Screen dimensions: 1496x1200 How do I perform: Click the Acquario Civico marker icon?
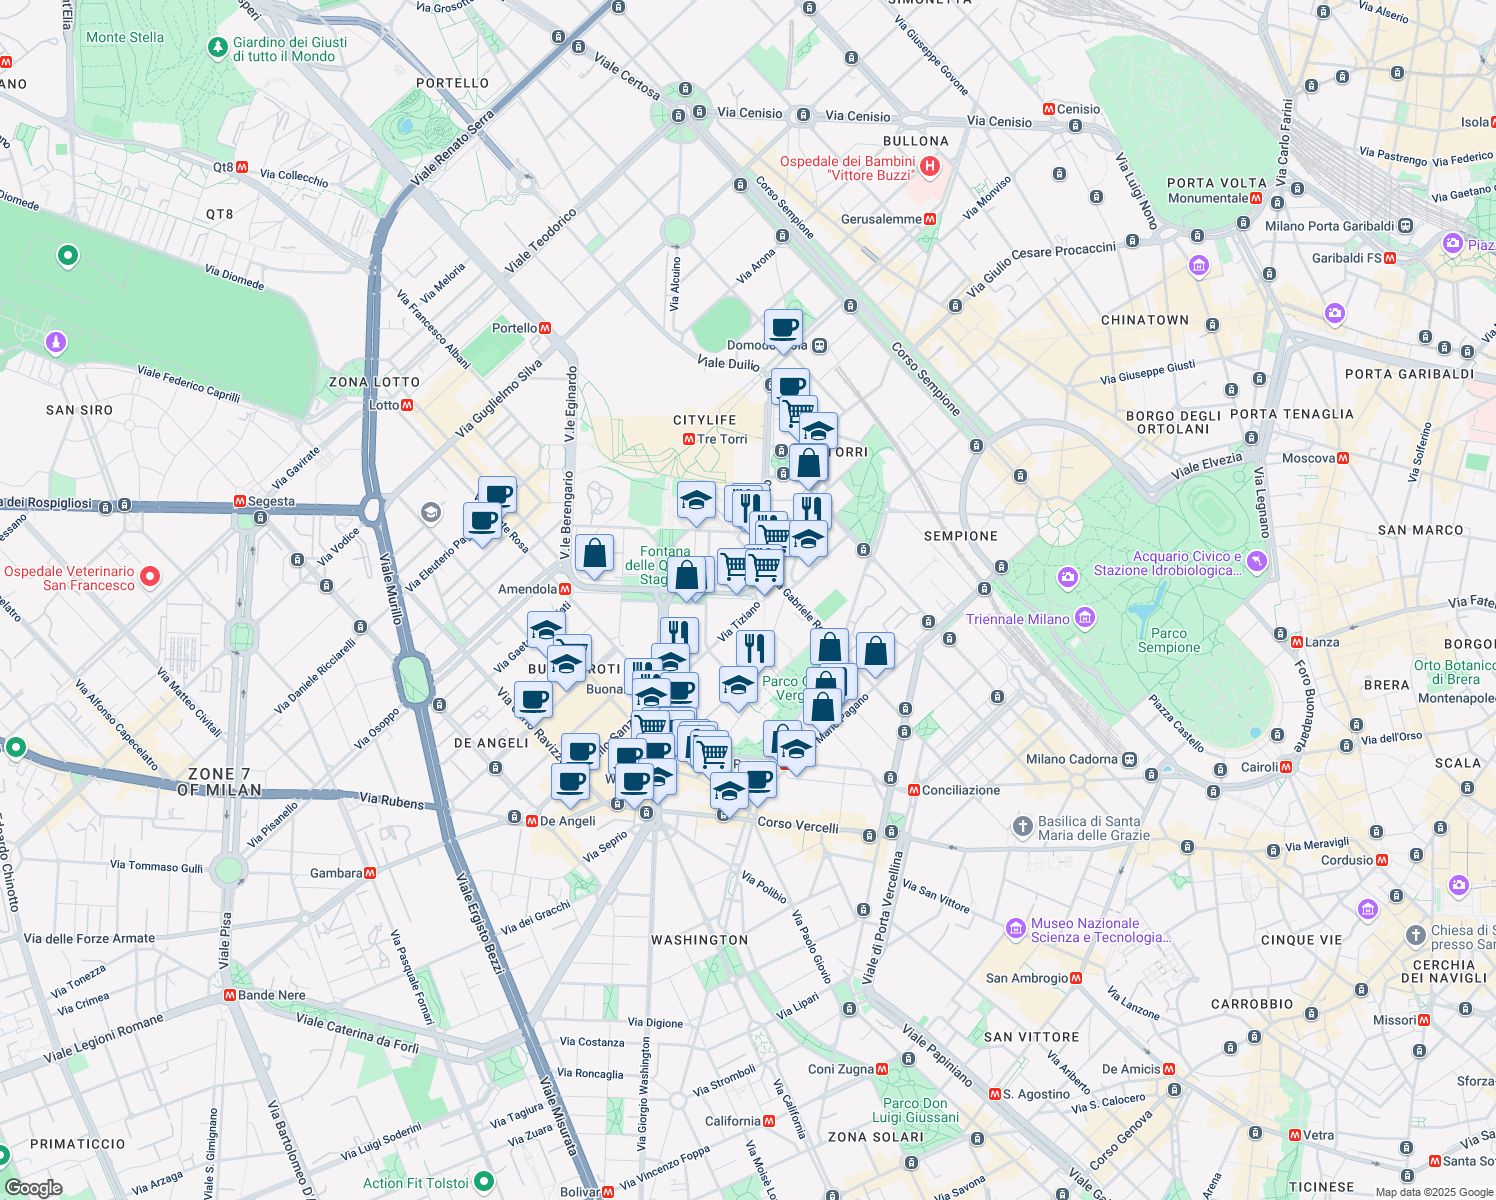click(x=1257, y=561)
